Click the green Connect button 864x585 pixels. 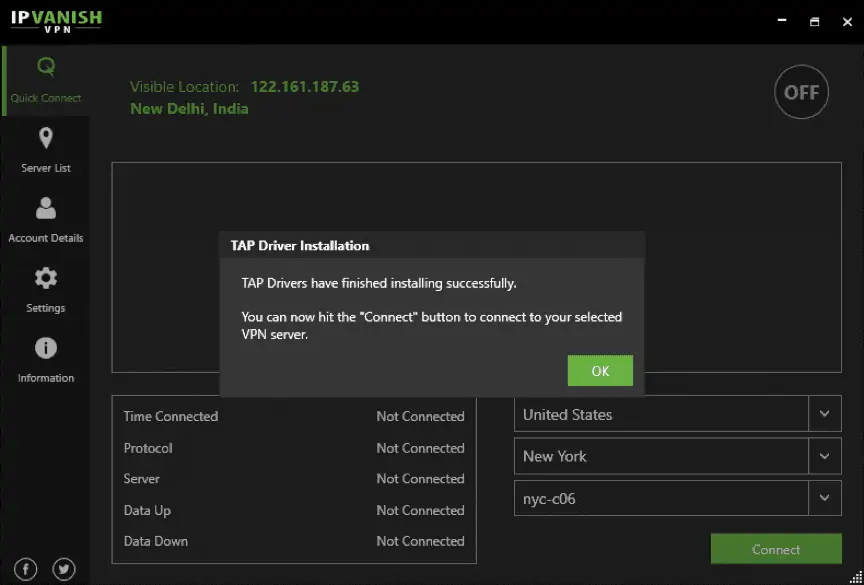click(776, 549)
